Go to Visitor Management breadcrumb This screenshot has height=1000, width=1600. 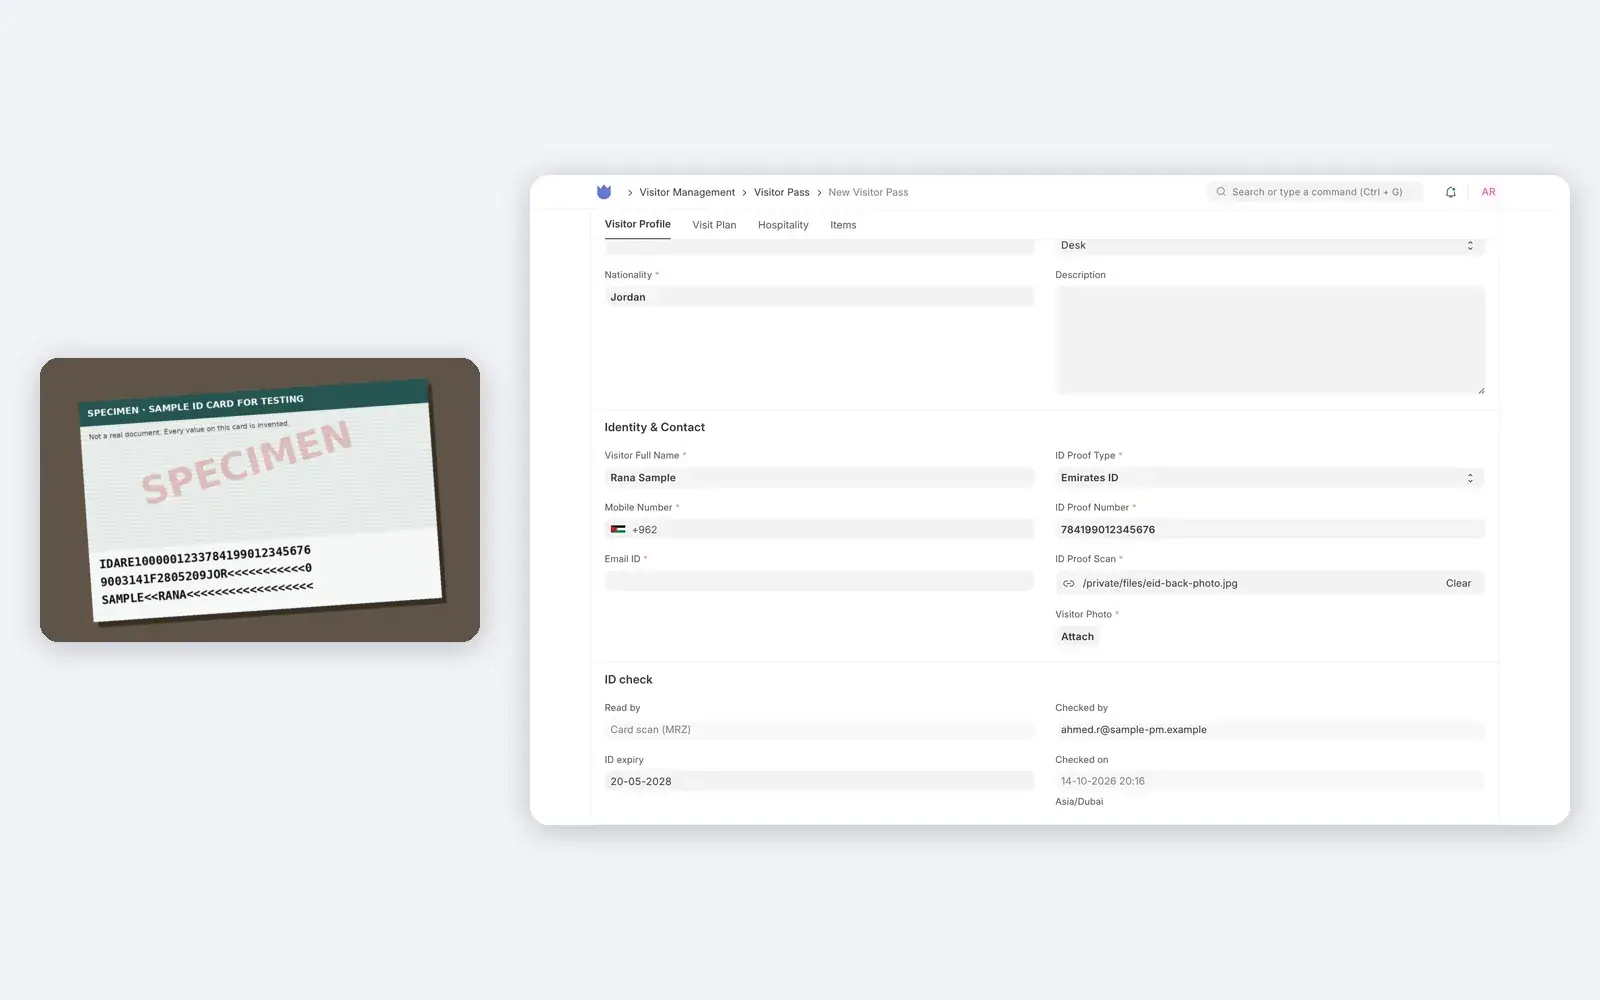click(x=687, y=192)
